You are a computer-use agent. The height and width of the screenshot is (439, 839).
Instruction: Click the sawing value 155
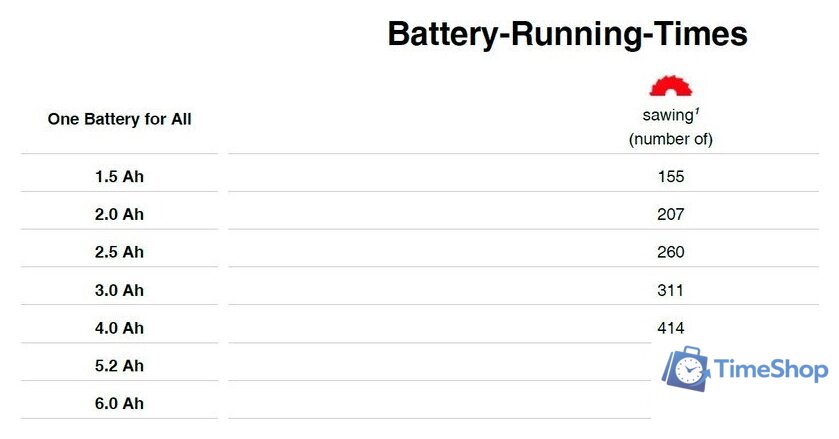click(671, 176)
